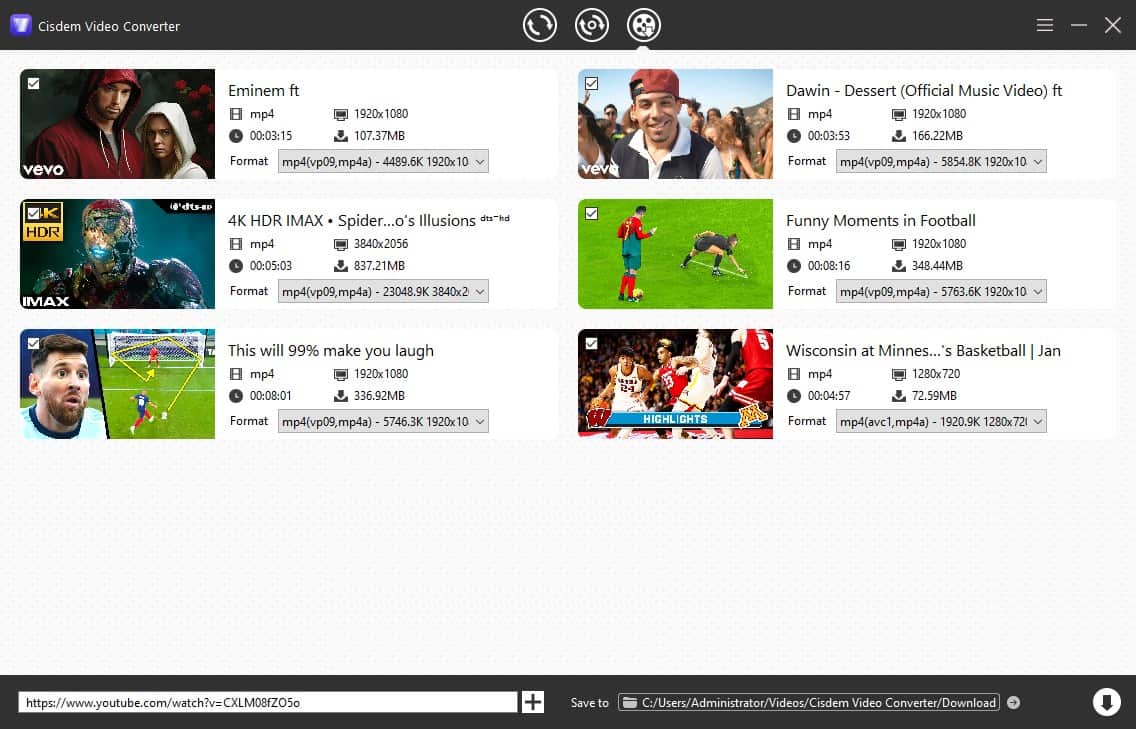Viewport: 1136px width, 729px height.
Task: Toggle the 4K HDR IMAX Spider video checkbox
Action: point(34,213)
